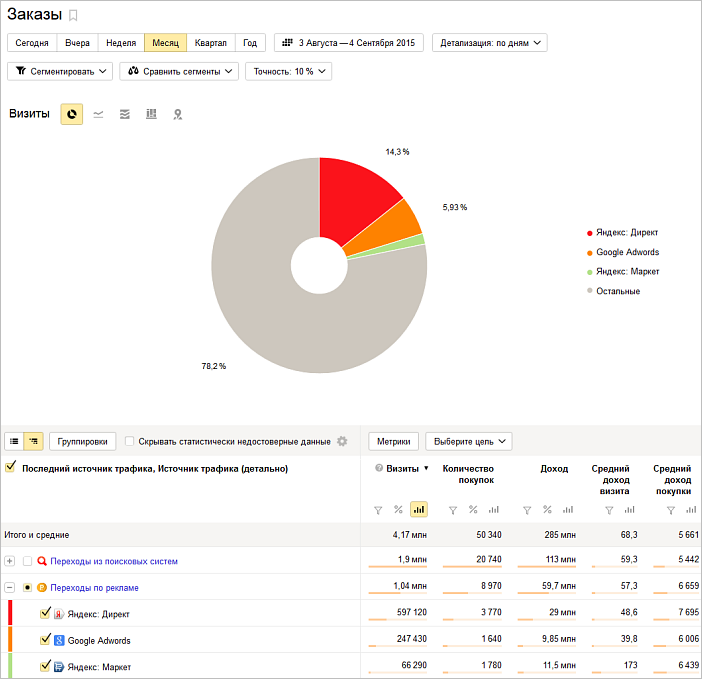Click the Яндекс: Директ legend entry
Screen dimensions: 702x679
pyautogui.click(x=622, y=233)
